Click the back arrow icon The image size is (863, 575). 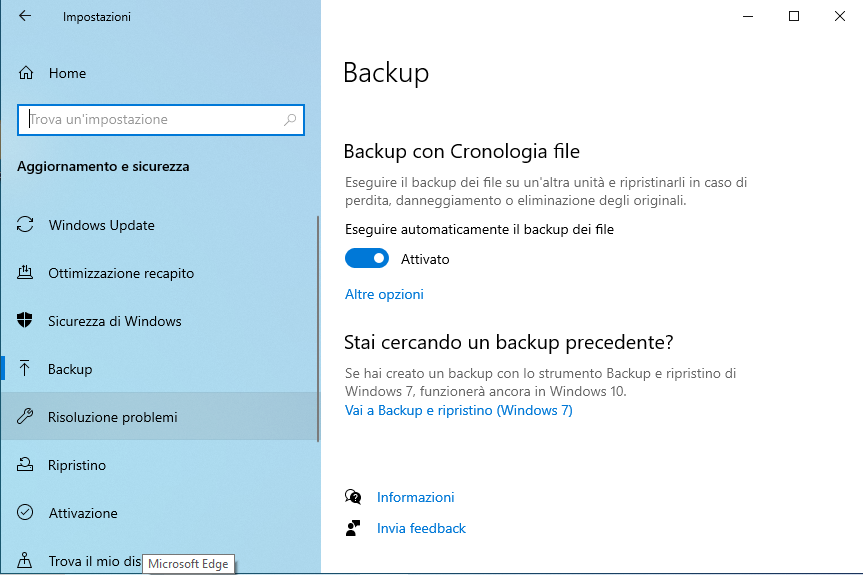25,17
